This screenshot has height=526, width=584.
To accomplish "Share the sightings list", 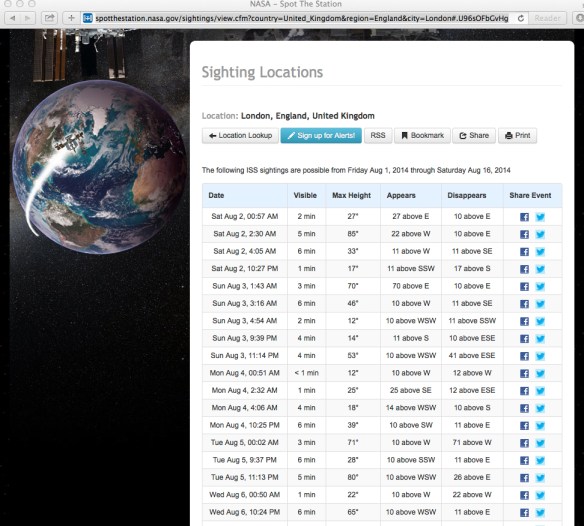I will (474, 136).
